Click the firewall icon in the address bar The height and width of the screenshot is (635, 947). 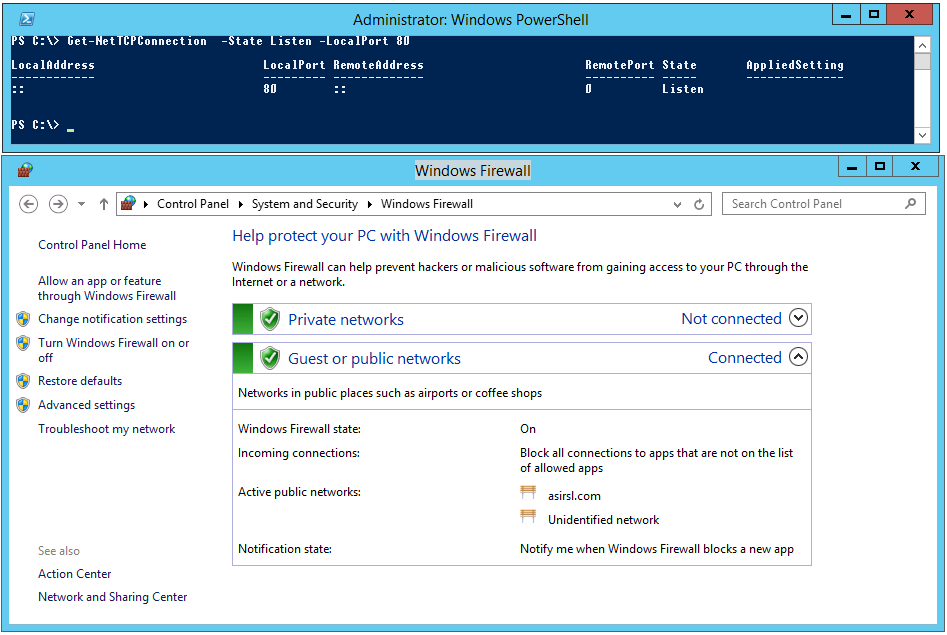(x=128, y=204)
